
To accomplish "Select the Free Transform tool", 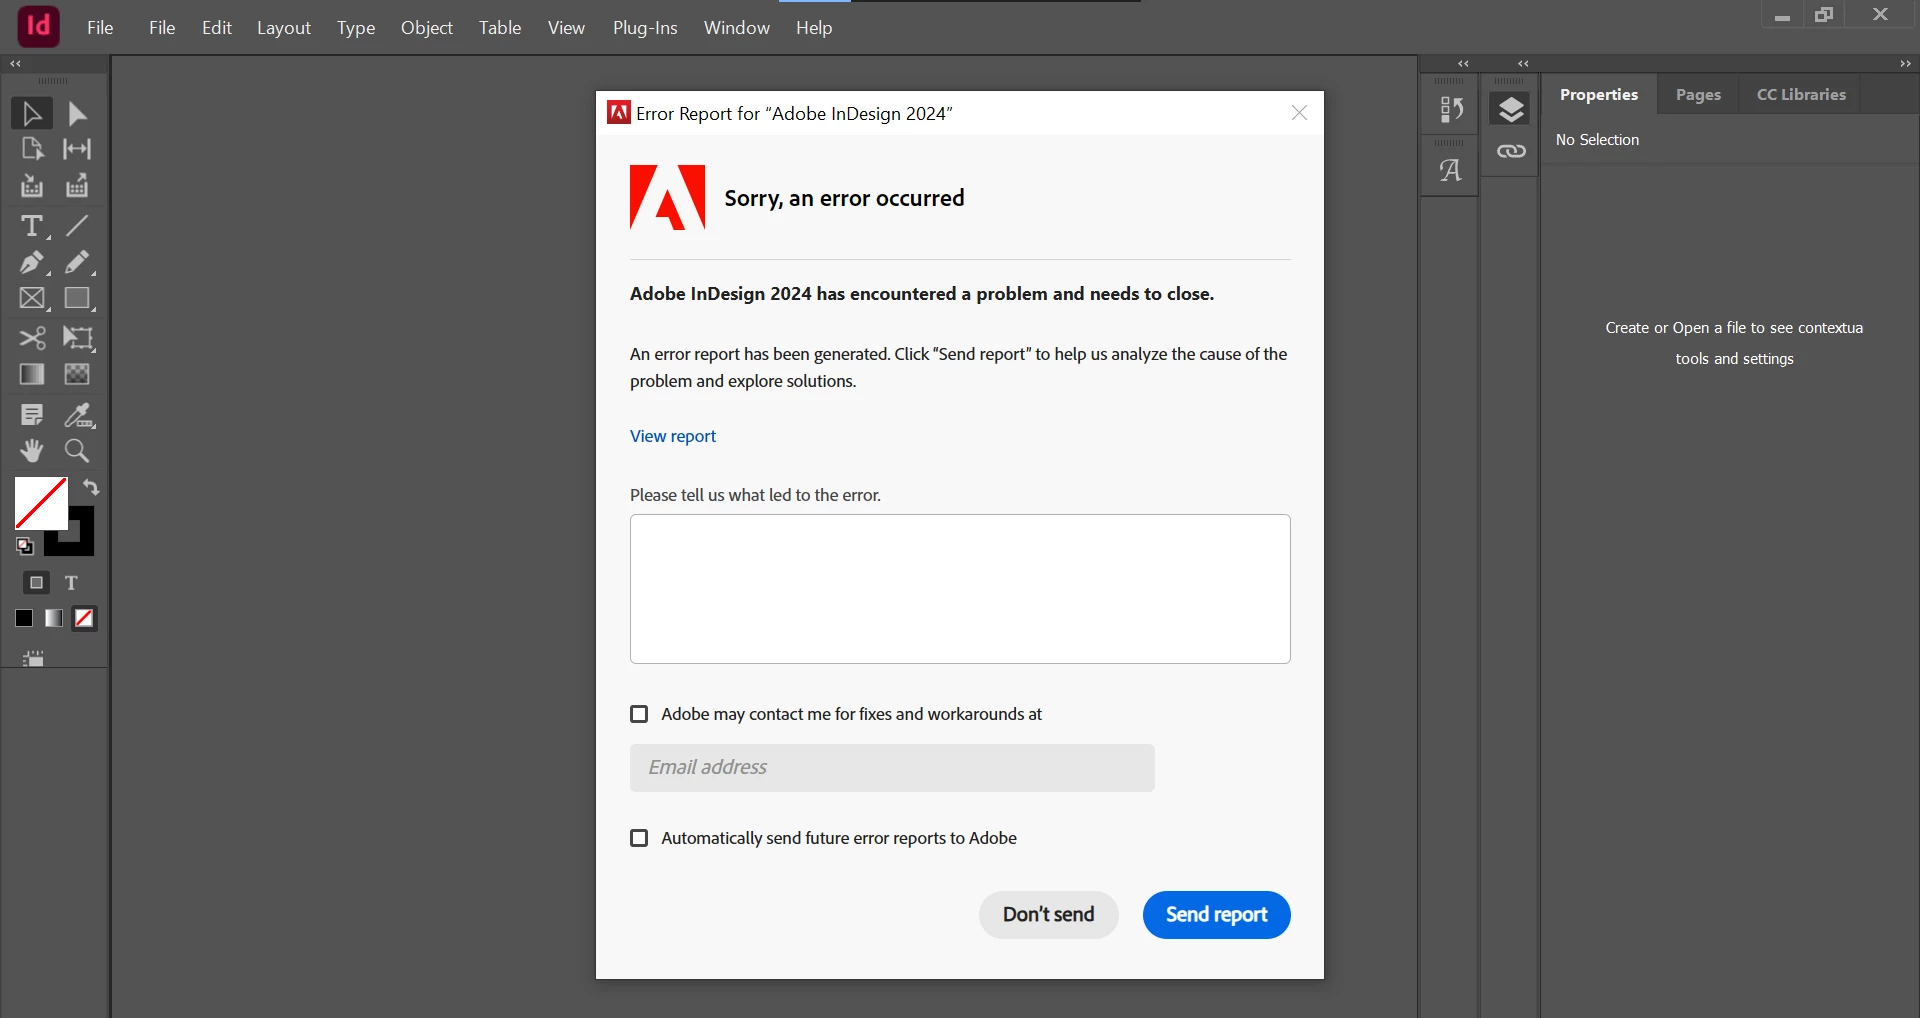I will (77, 338).
